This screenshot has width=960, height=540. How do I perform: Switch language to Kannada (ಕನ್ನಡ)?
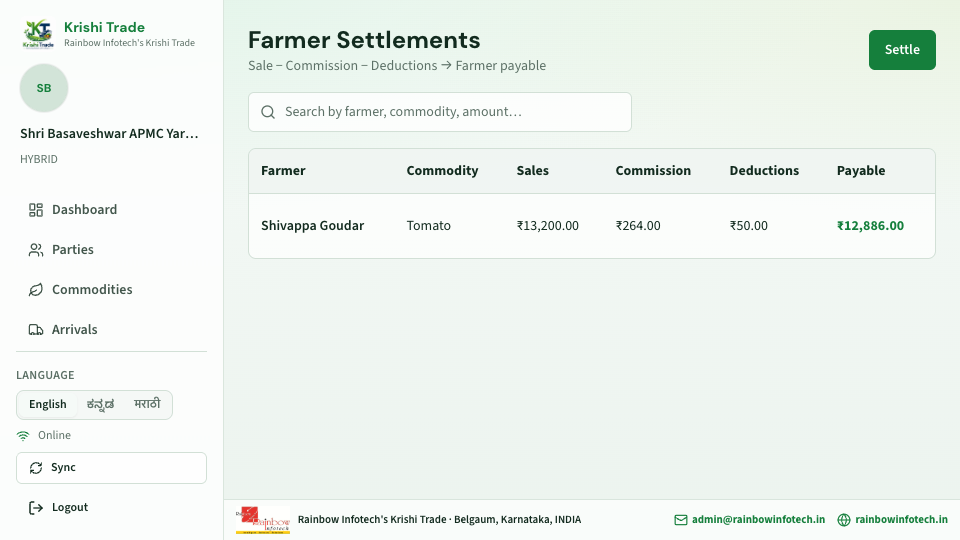coord(100,405)
